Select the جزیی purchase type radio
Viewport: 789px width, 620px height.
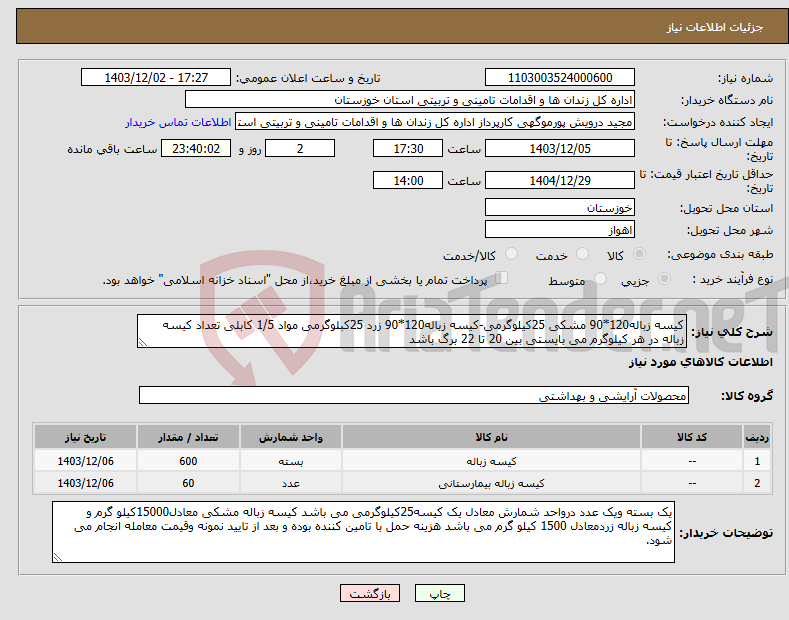pyautogui.click(x=664, y=279)
